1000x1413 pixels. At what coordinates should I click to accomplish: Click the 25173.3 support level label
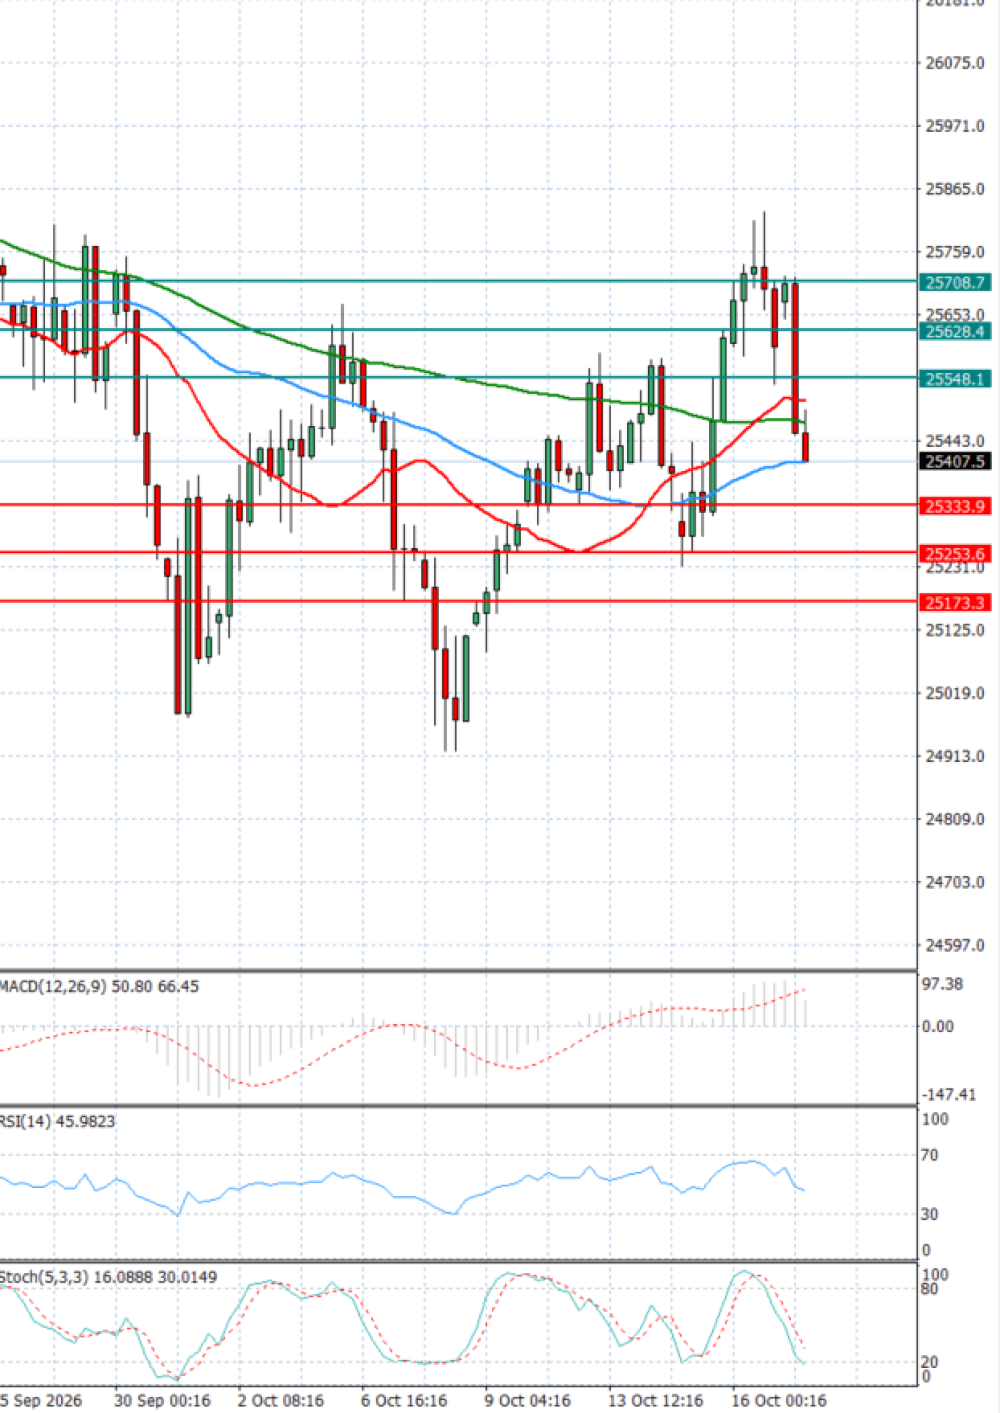[x=955, y=602]
